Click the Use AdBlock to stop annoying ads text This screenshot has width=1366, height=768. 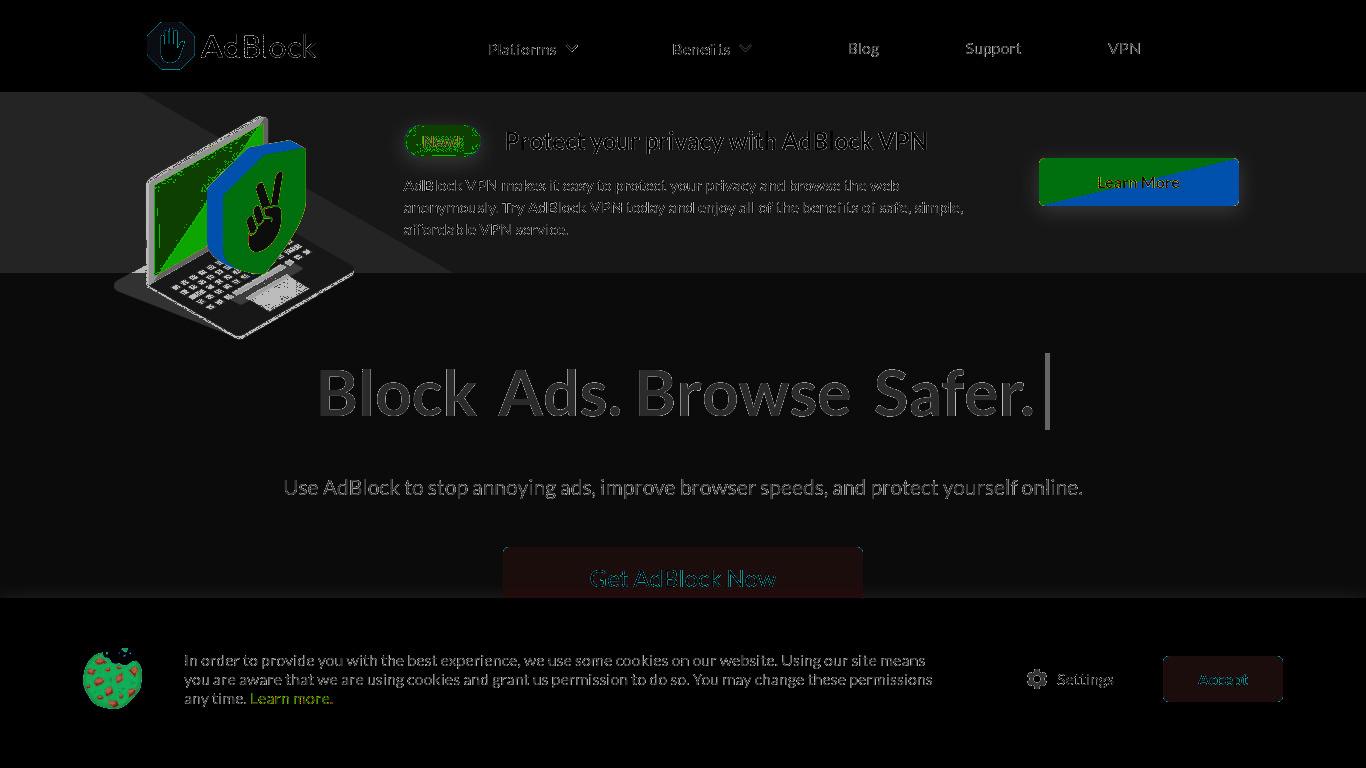pos(683,487)
